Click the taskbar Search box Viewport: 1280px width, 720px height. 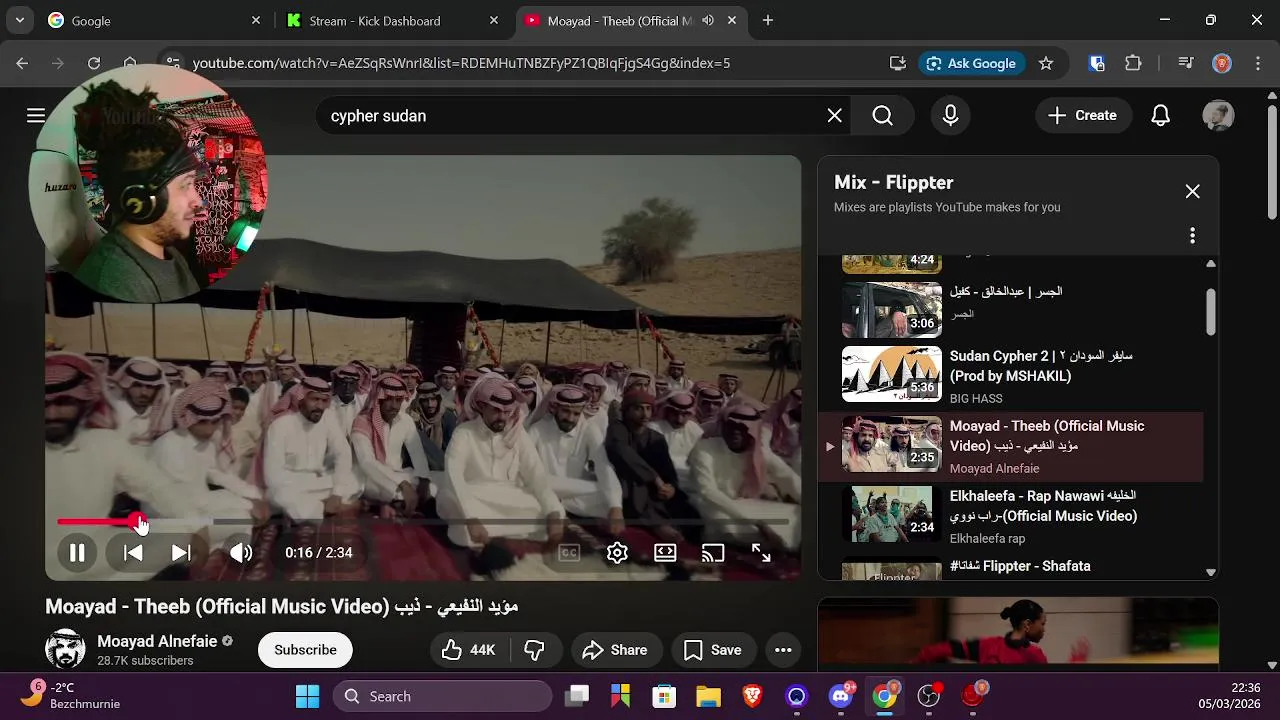pos(442,696)
